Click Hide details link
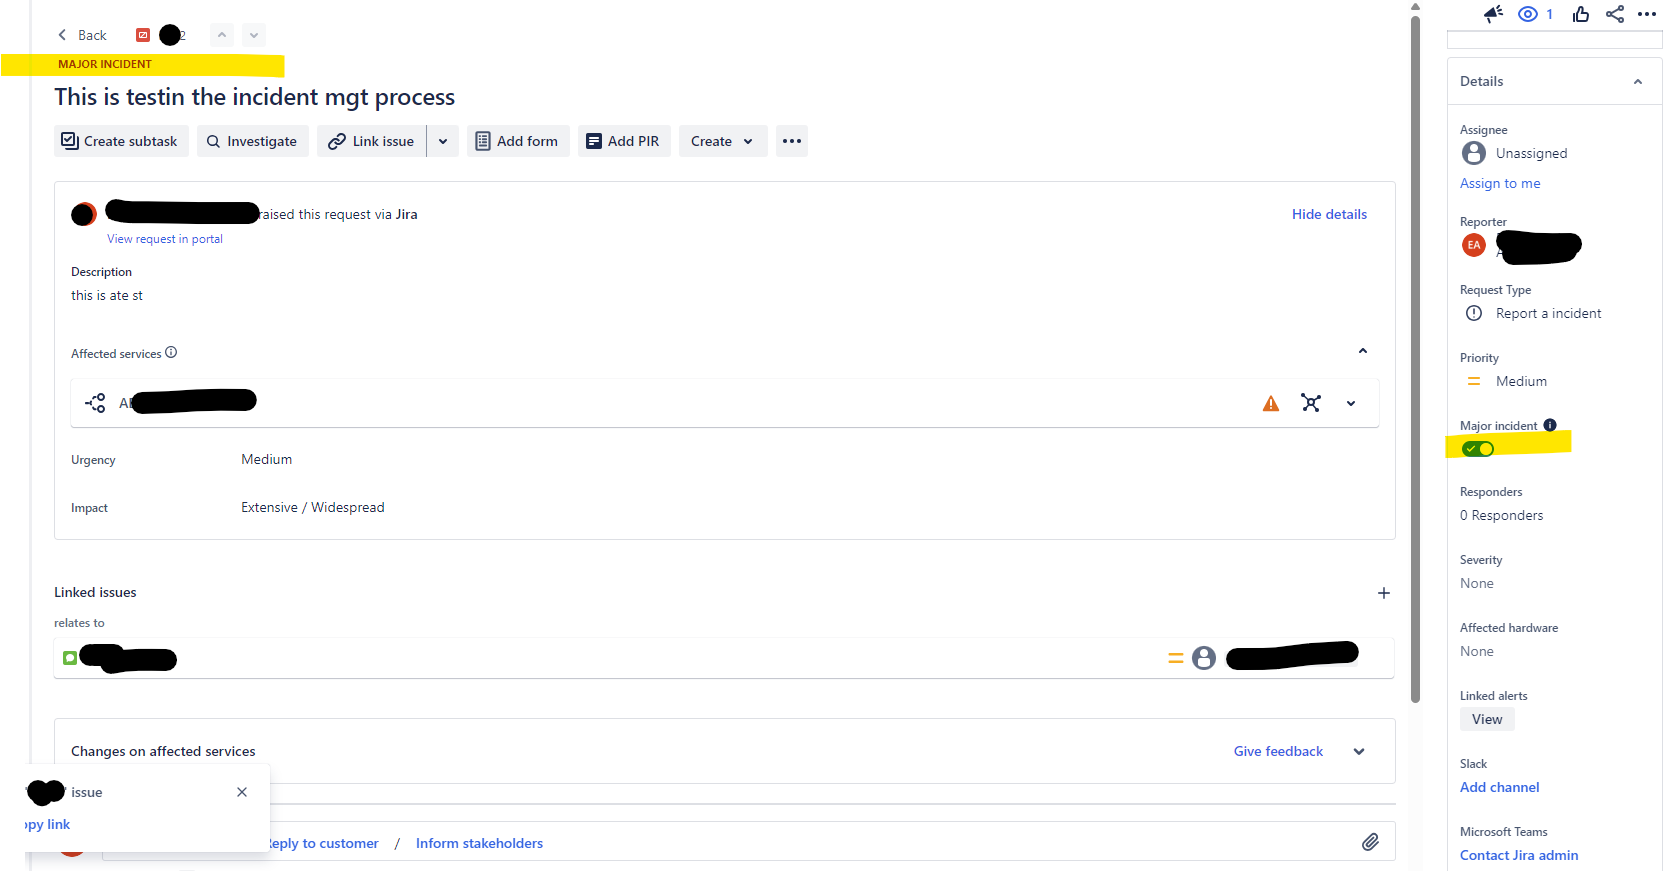The image size is (1675, 871). [1329, 214]
